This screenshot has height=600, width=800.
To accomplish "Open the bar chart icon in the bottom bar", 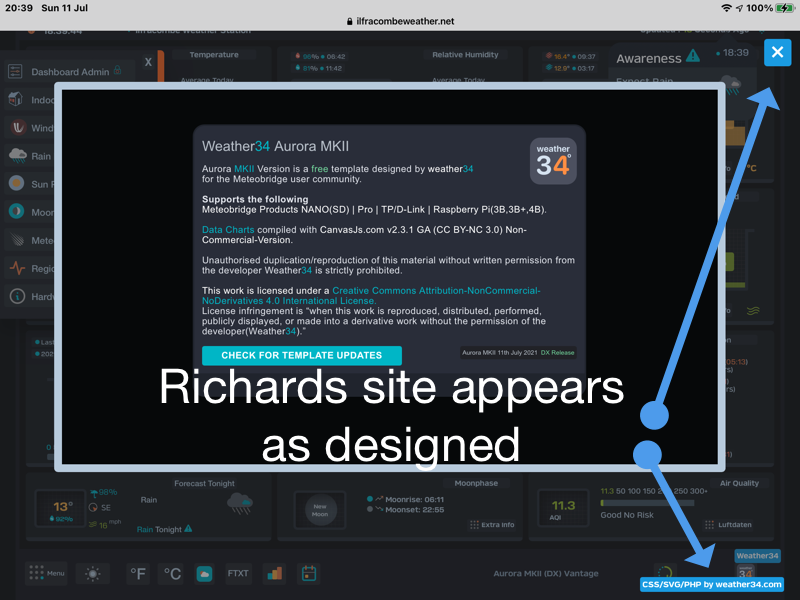I will (274, 573).
